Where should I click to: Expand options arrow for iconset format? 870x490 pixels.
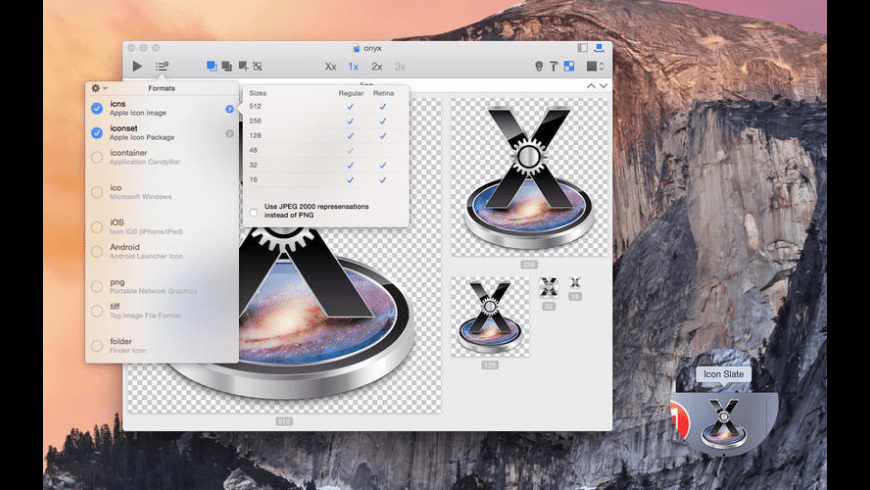(230, 133)
